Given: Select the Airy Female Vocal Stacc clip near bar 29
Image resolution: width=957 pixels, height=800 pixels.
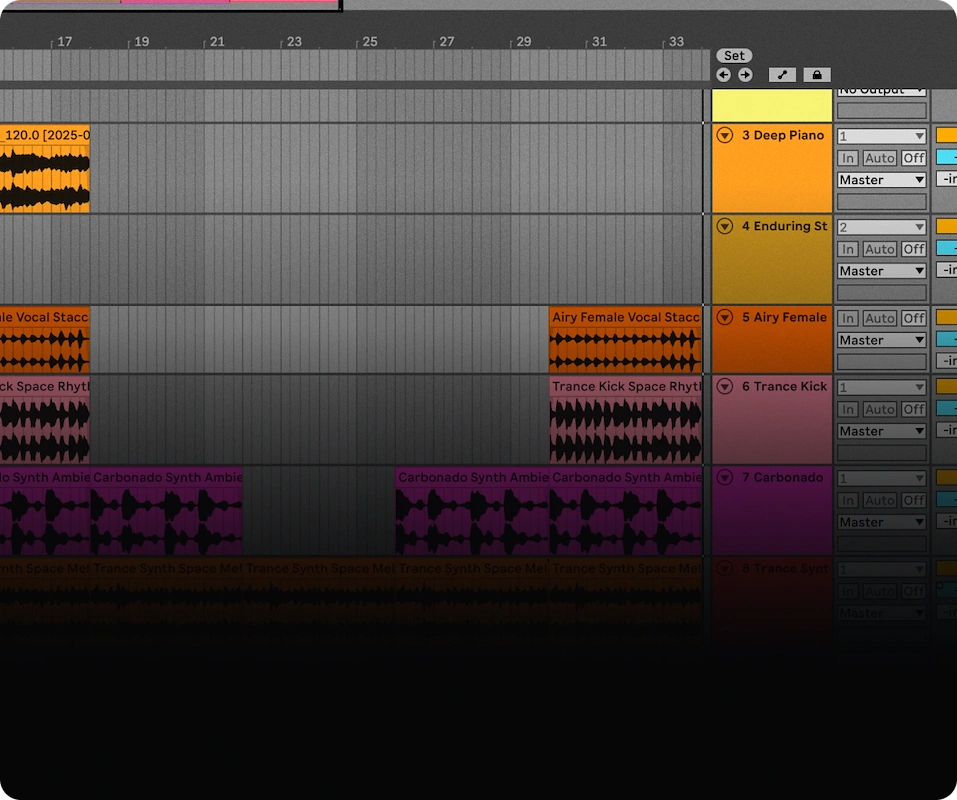Looking at the screenshot, I should pyautogui.click(x=625, y=340).
